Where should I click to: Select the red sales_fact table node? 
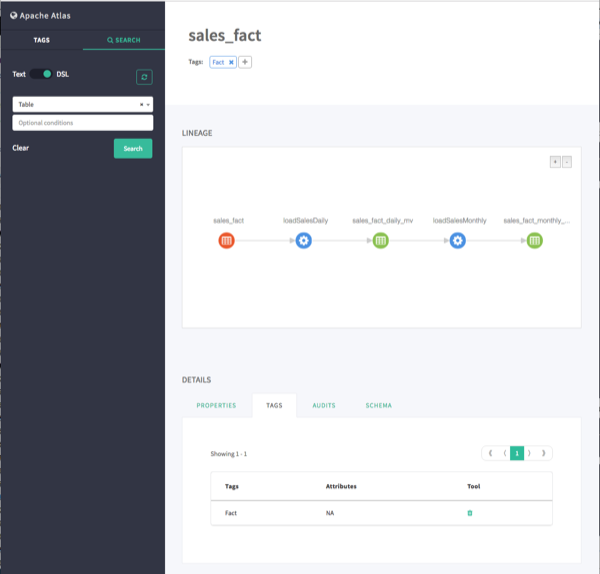(227, 241)
